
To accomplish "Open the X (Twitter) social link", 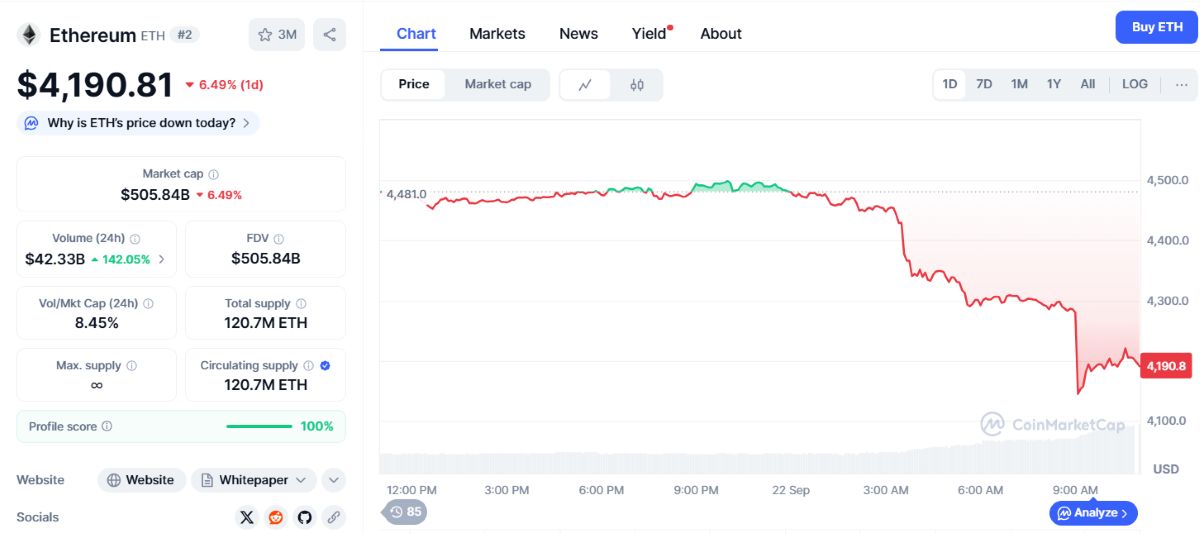I will pos(247,517).
